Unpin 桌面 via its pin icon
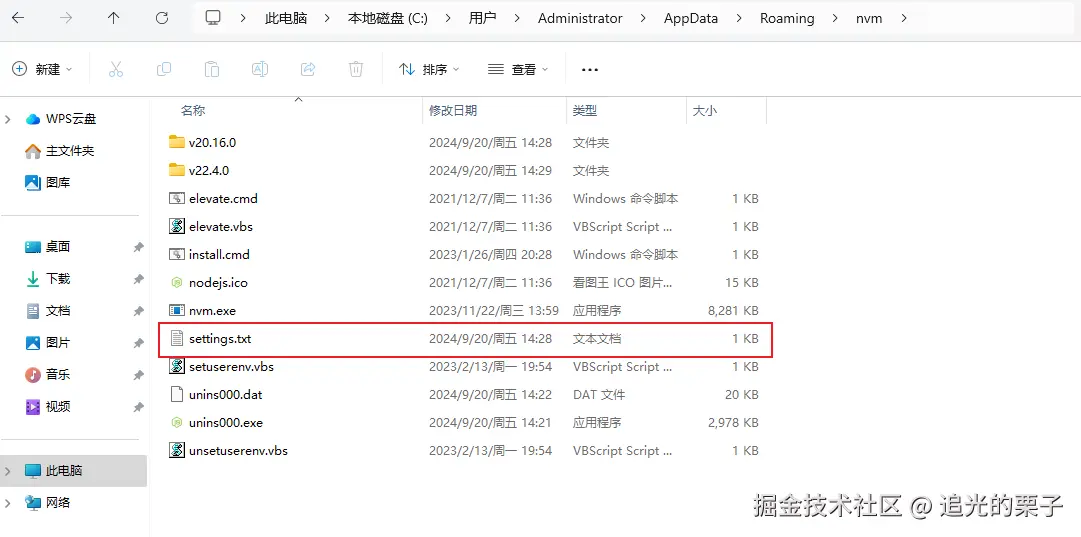Viewport: 1081px width, 537px height. [x=139, y=247]
